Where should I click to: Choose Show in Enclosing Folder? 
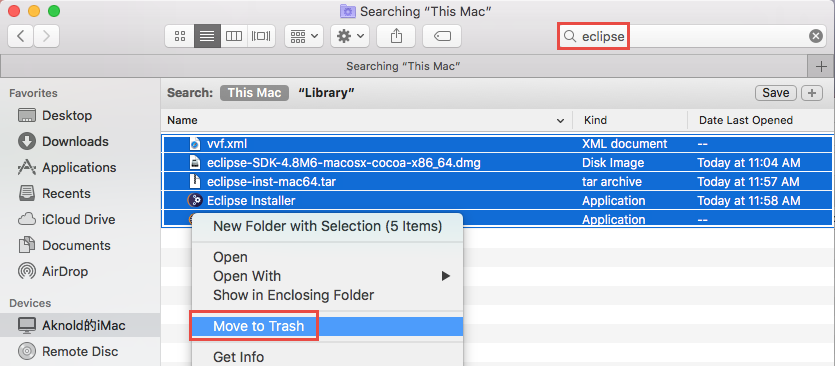coord(328,295)
